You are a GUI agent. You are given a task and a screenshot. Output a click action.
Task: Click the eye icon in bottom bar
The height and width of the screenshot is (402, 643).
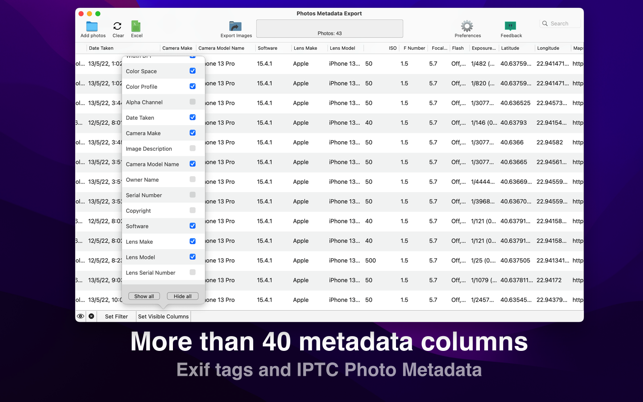pyautogui.click(x=80, y=316)
